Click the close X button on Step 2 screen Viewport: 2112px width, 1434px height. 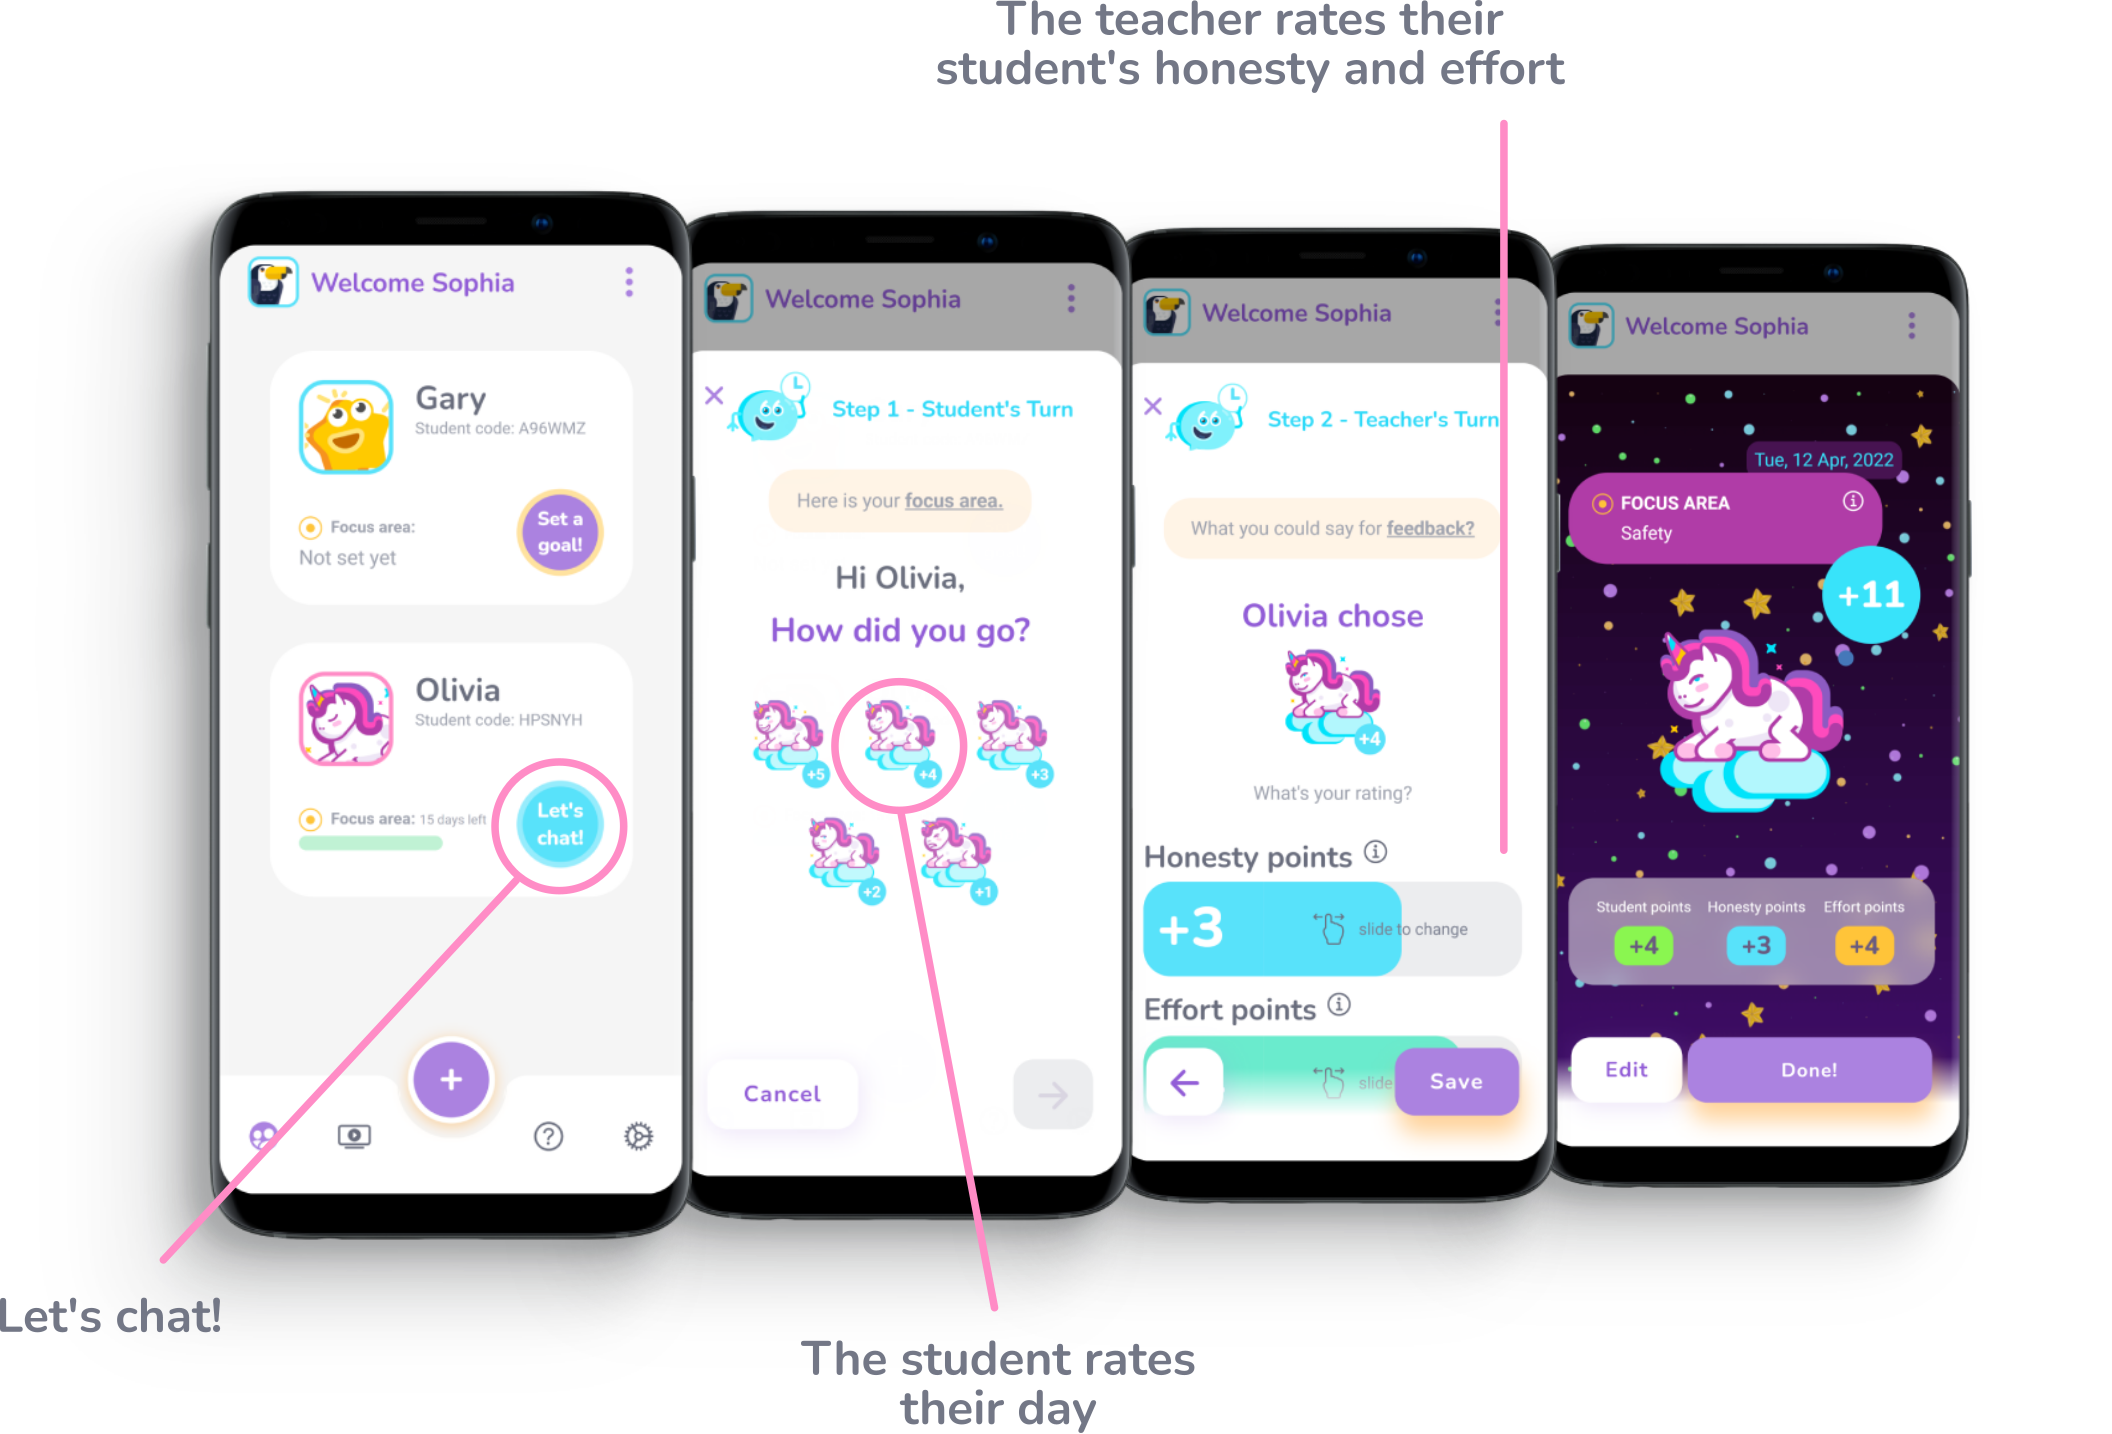pos(1154,407)
